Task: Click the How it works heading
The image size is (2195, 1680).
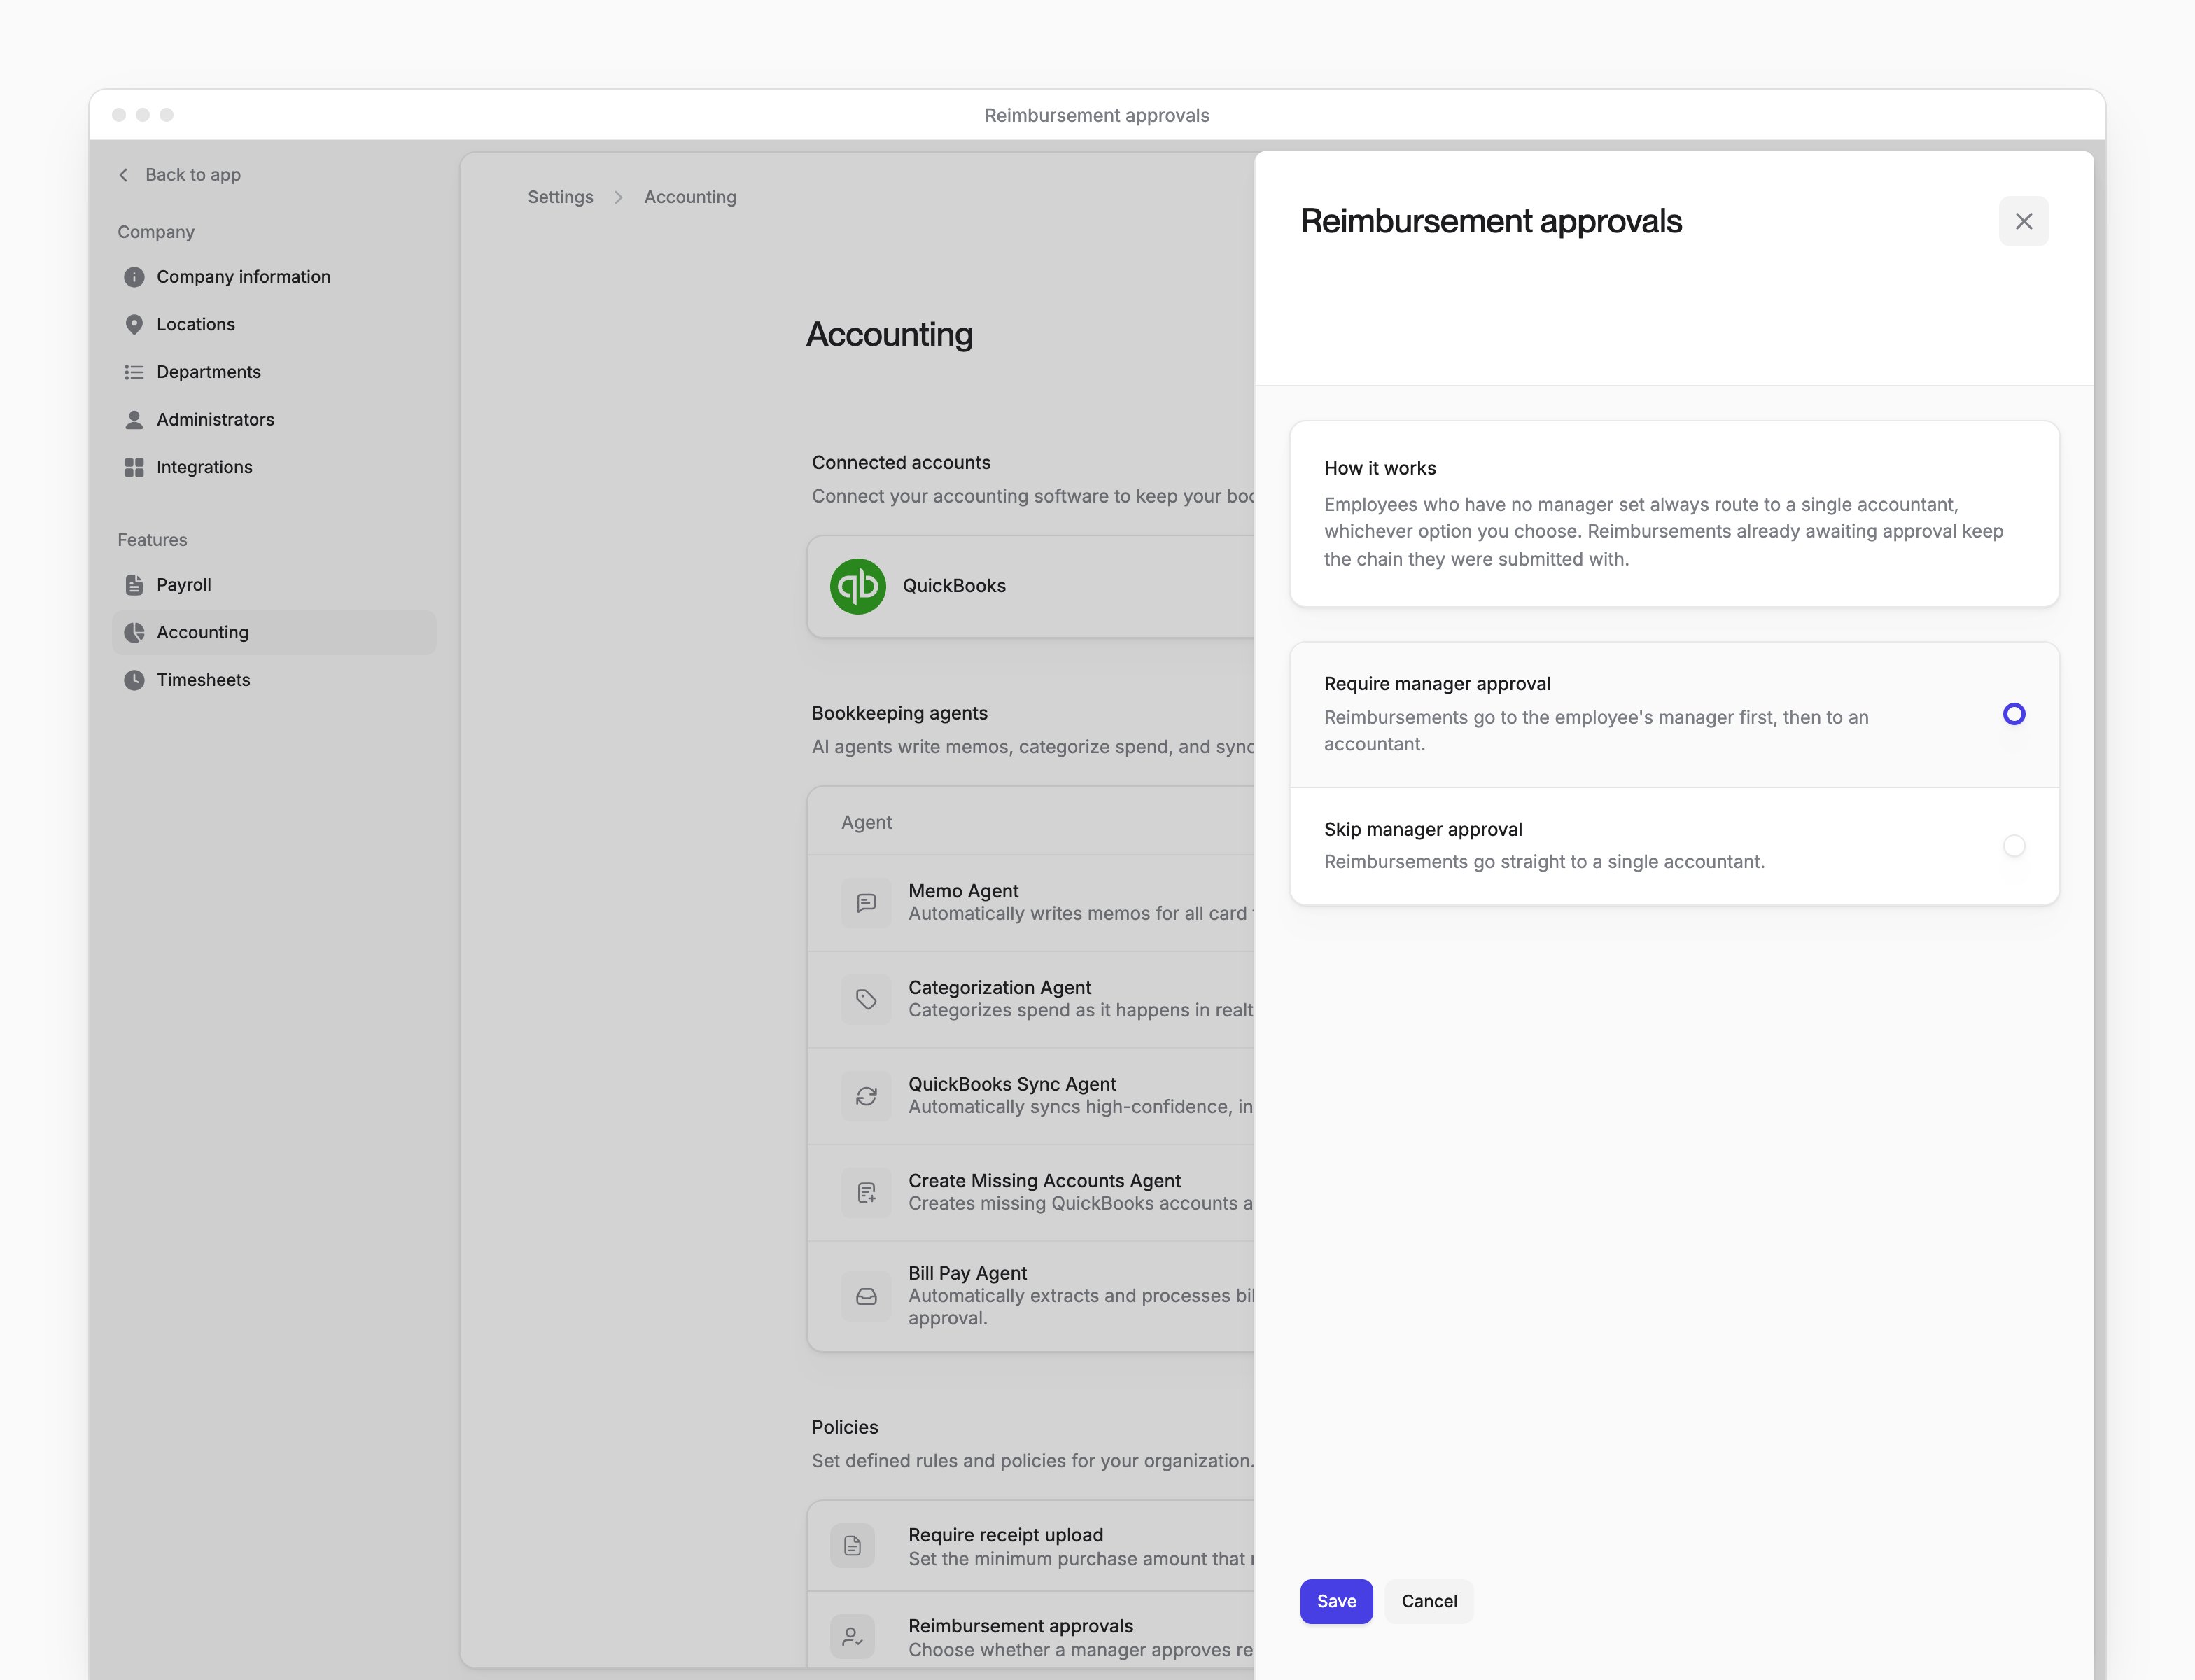Action: 1379,468
